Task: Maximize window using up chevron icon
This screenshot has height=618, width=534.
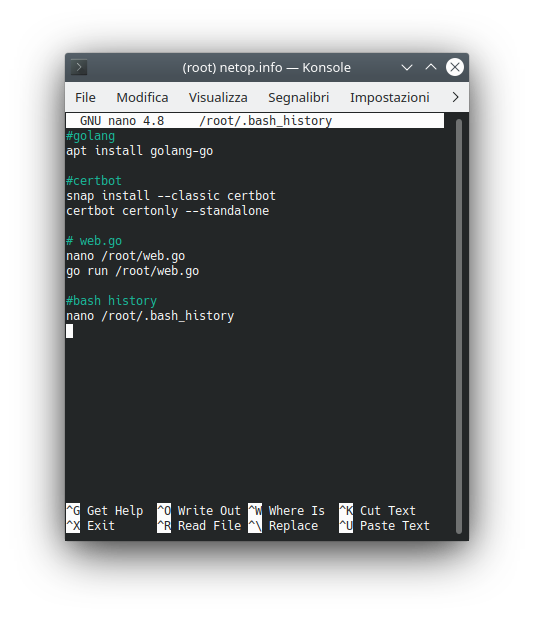Action: (x=431, y=67)
